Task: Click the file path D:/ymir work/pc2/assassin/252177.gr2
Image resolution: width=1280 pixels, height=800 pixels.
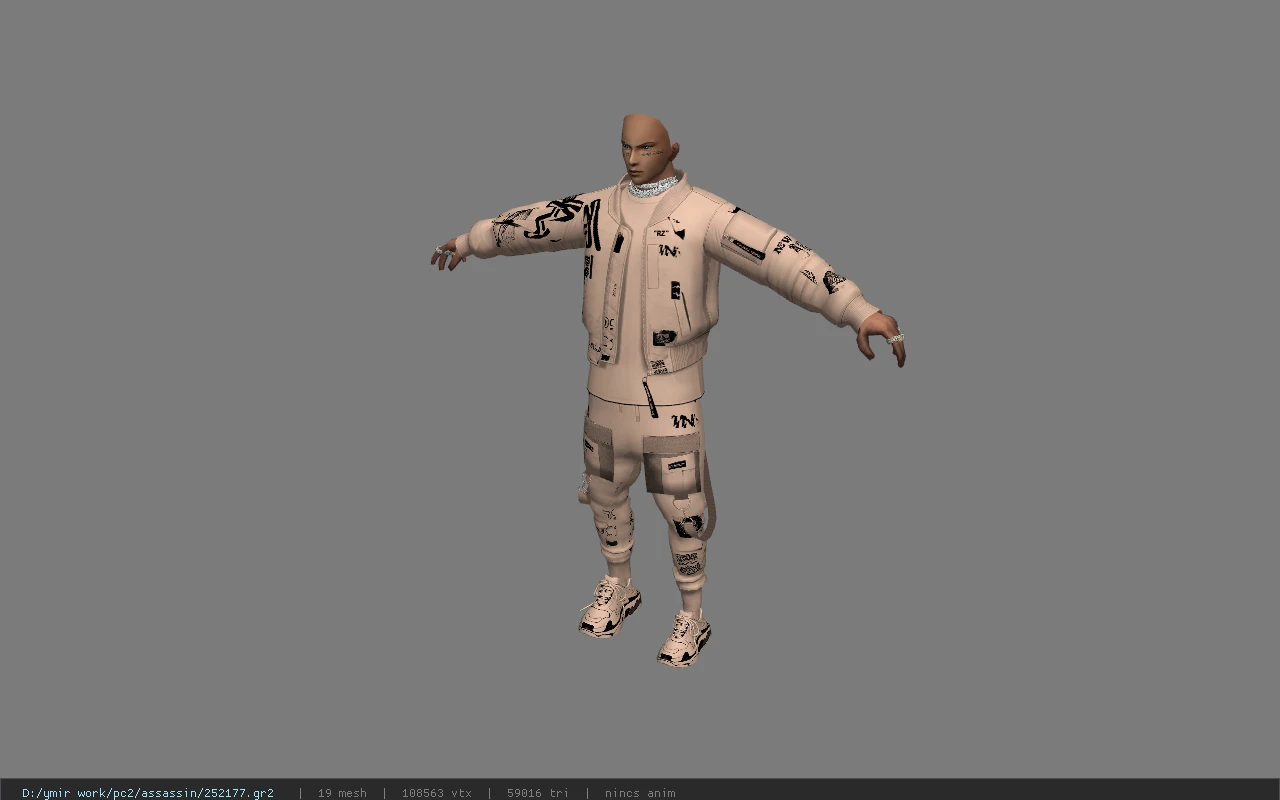Action: (148, 793)
